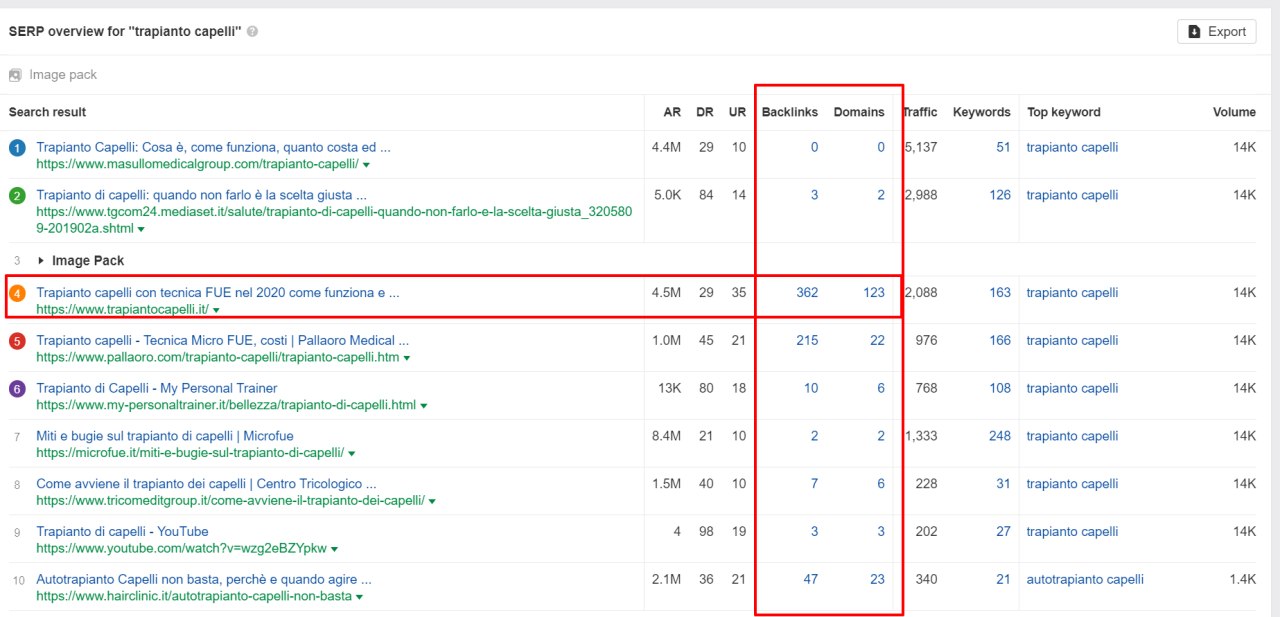Click the Backlinks column header
This screenshot has width=1280, height=617.
(790, 112)
